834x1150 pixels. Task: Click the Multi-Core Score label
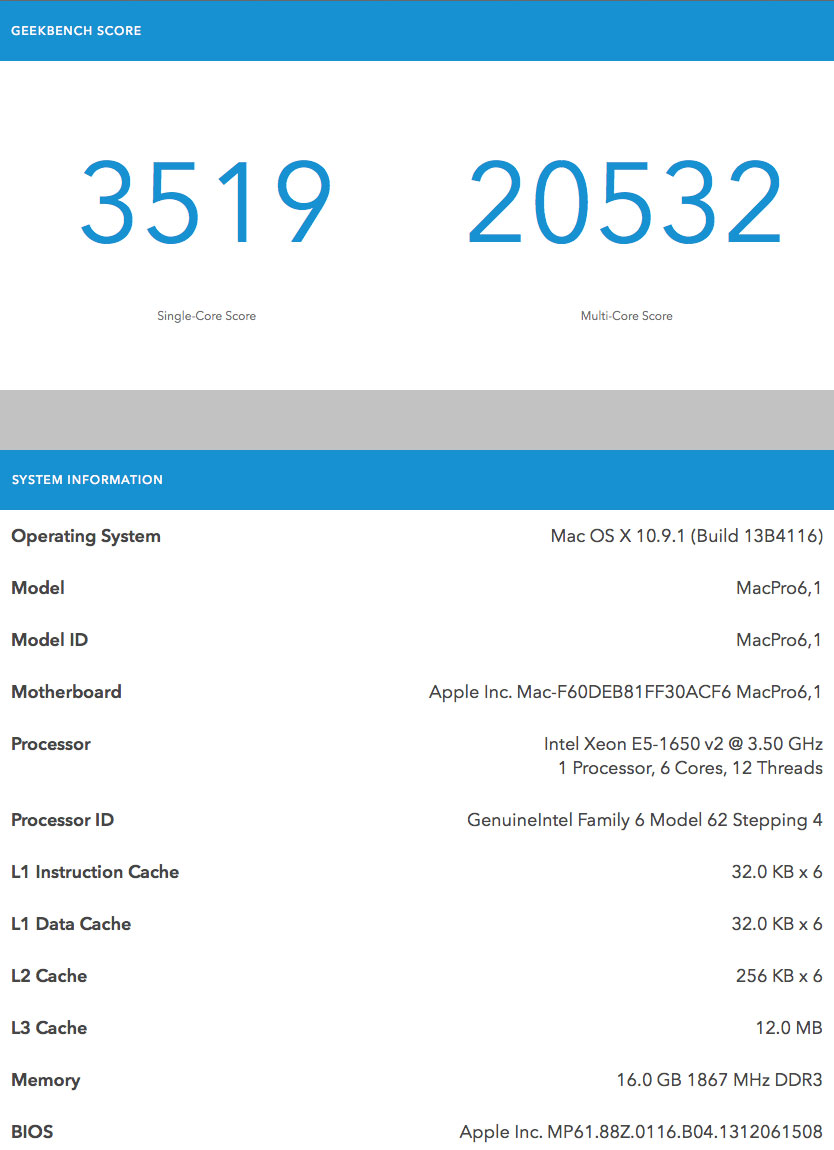pos(626,316)
